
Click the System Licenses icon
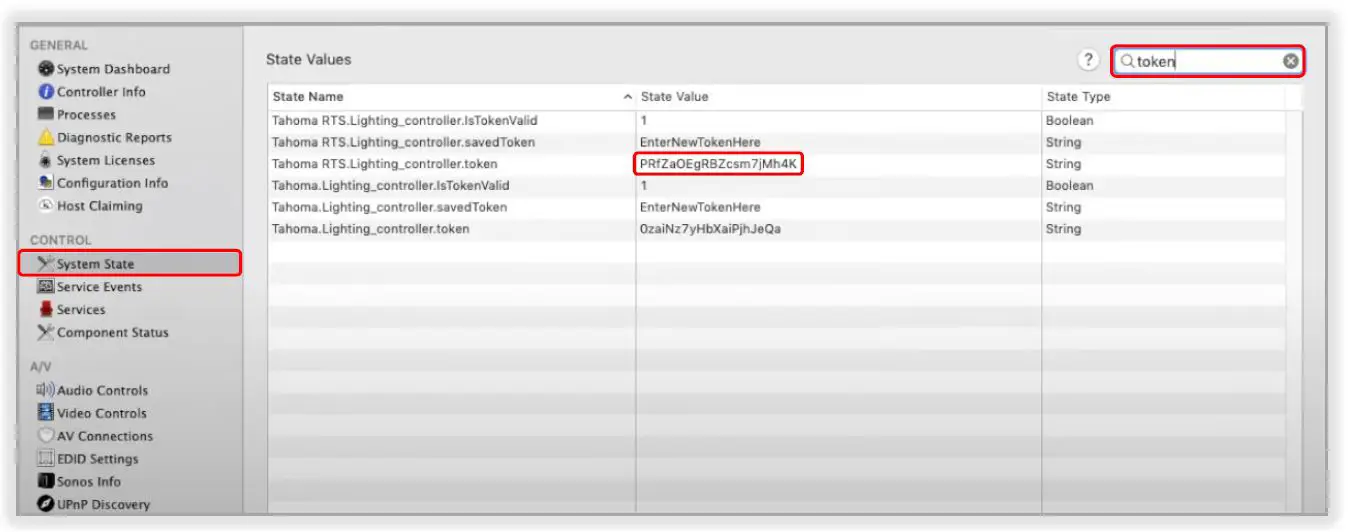pyautogui.click(x=46, y=161)
